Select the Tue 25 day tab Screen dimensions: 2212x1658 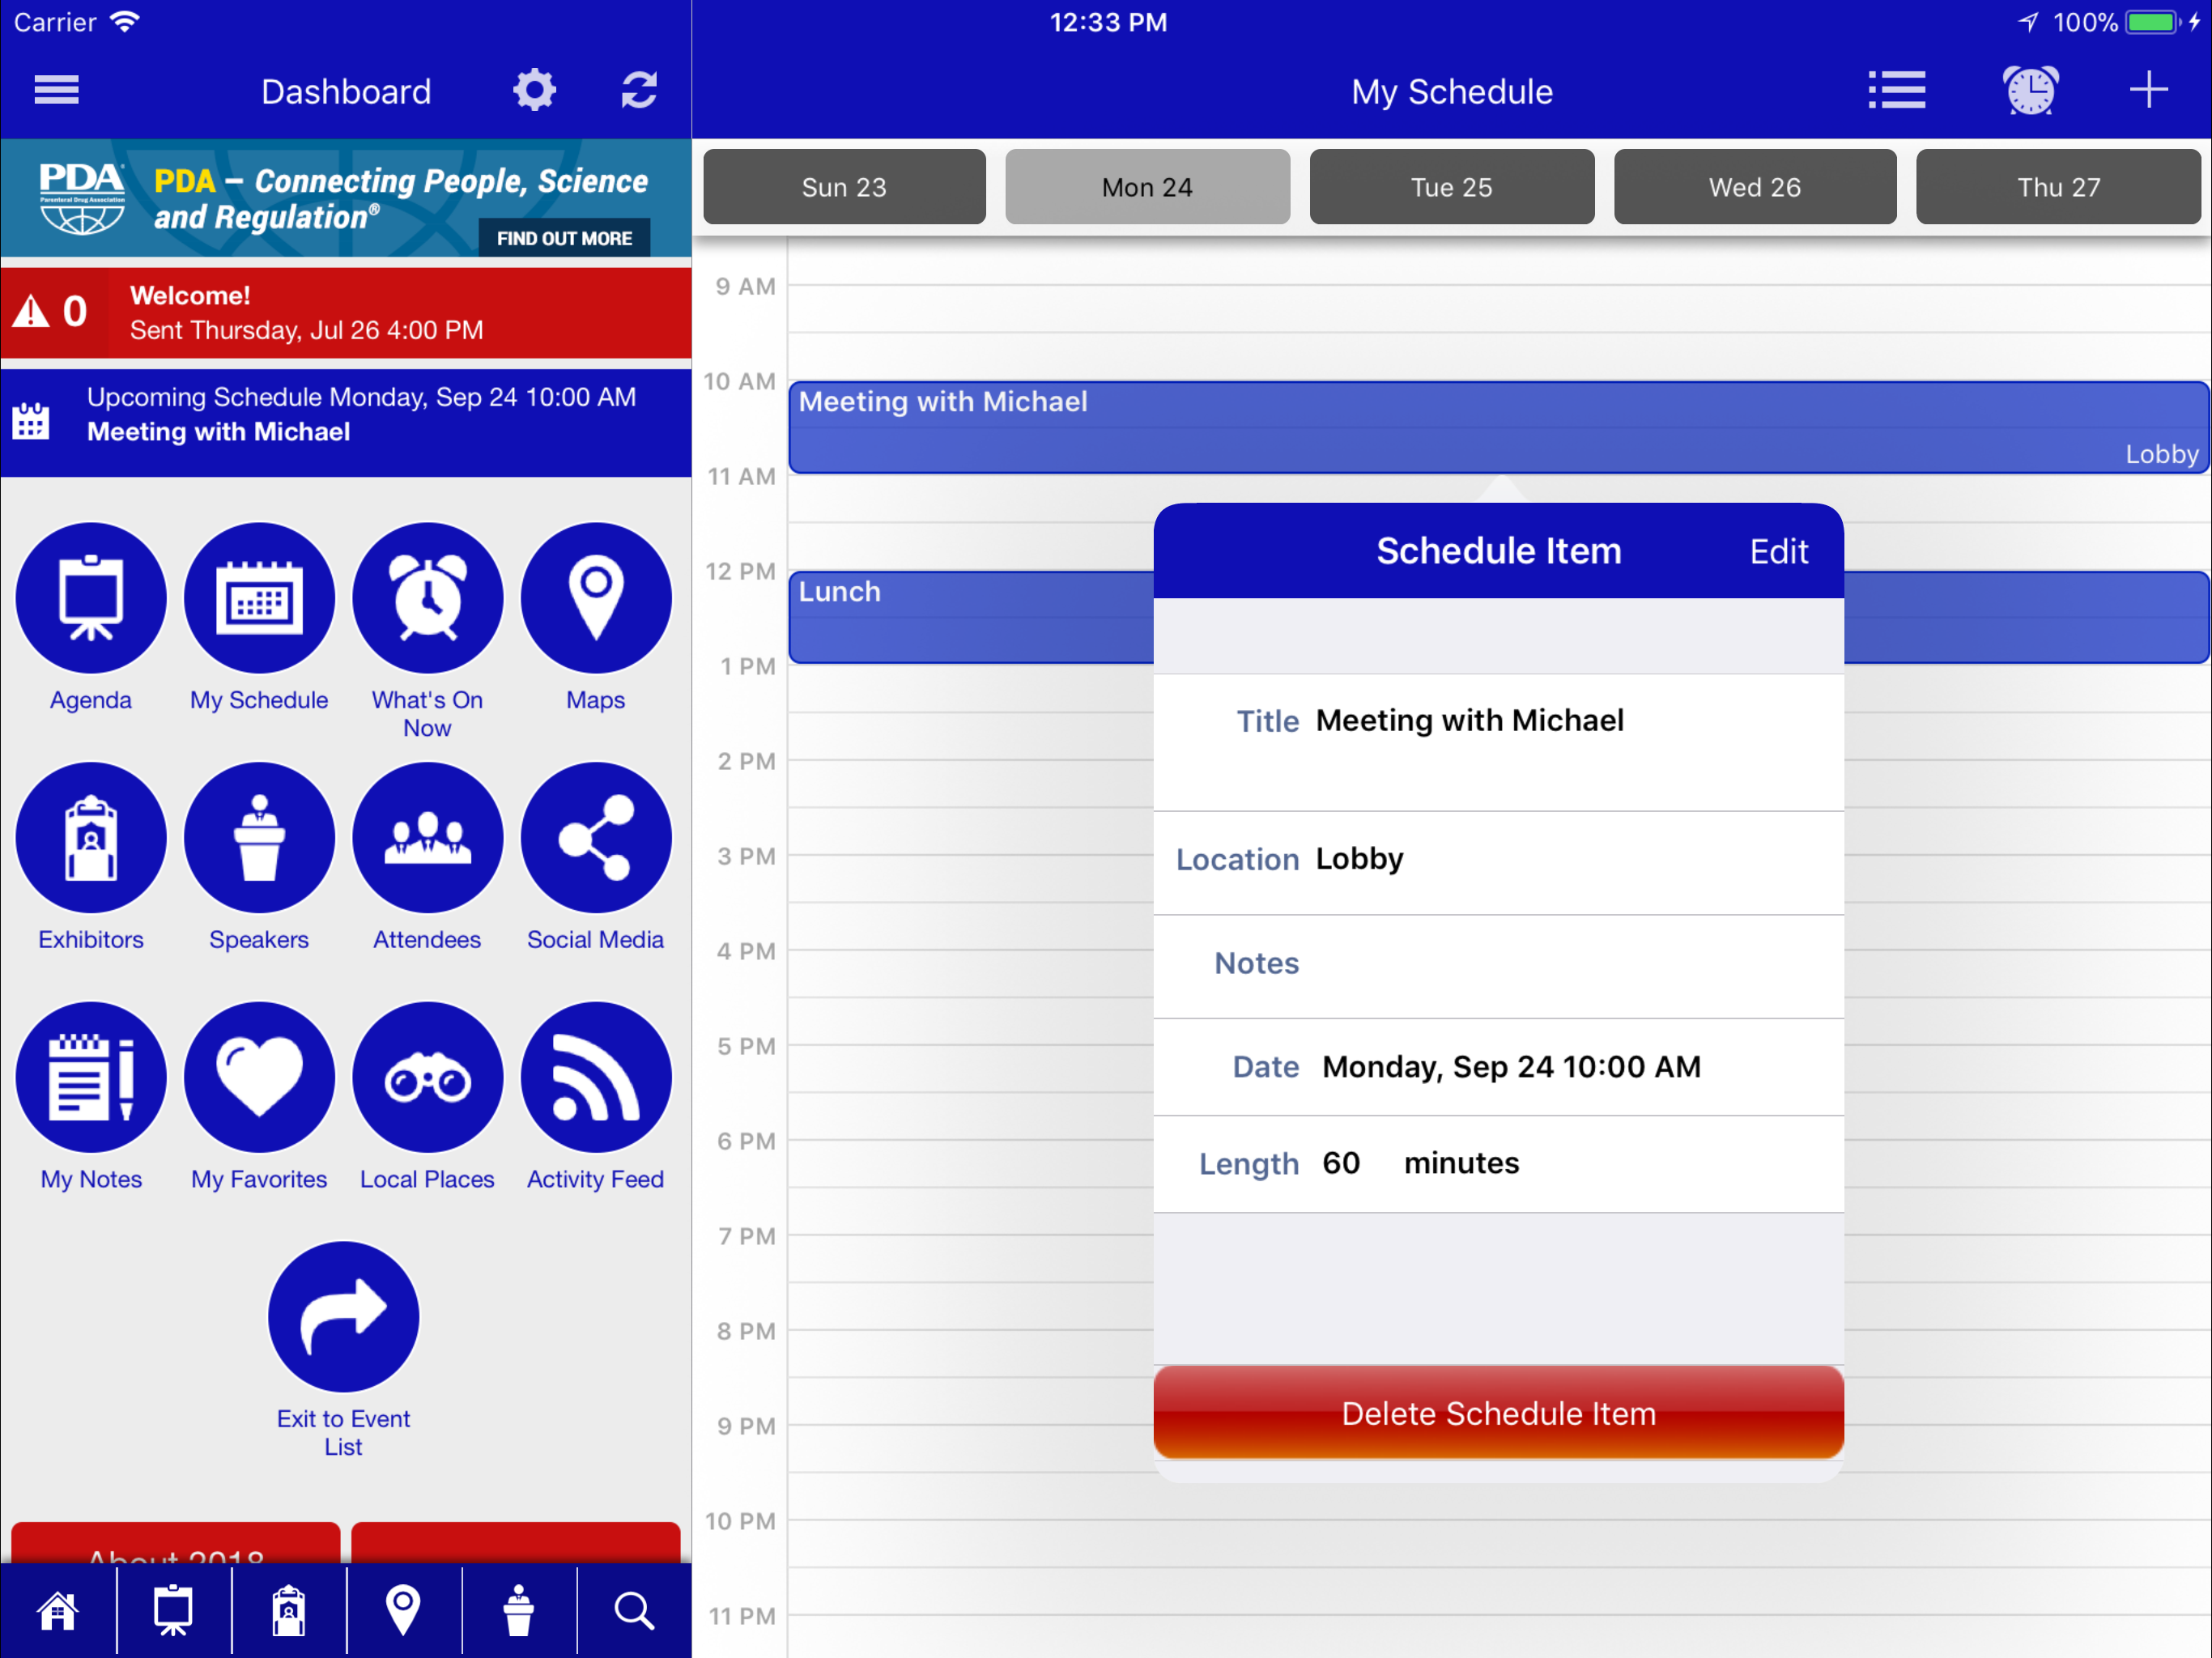1451,187
